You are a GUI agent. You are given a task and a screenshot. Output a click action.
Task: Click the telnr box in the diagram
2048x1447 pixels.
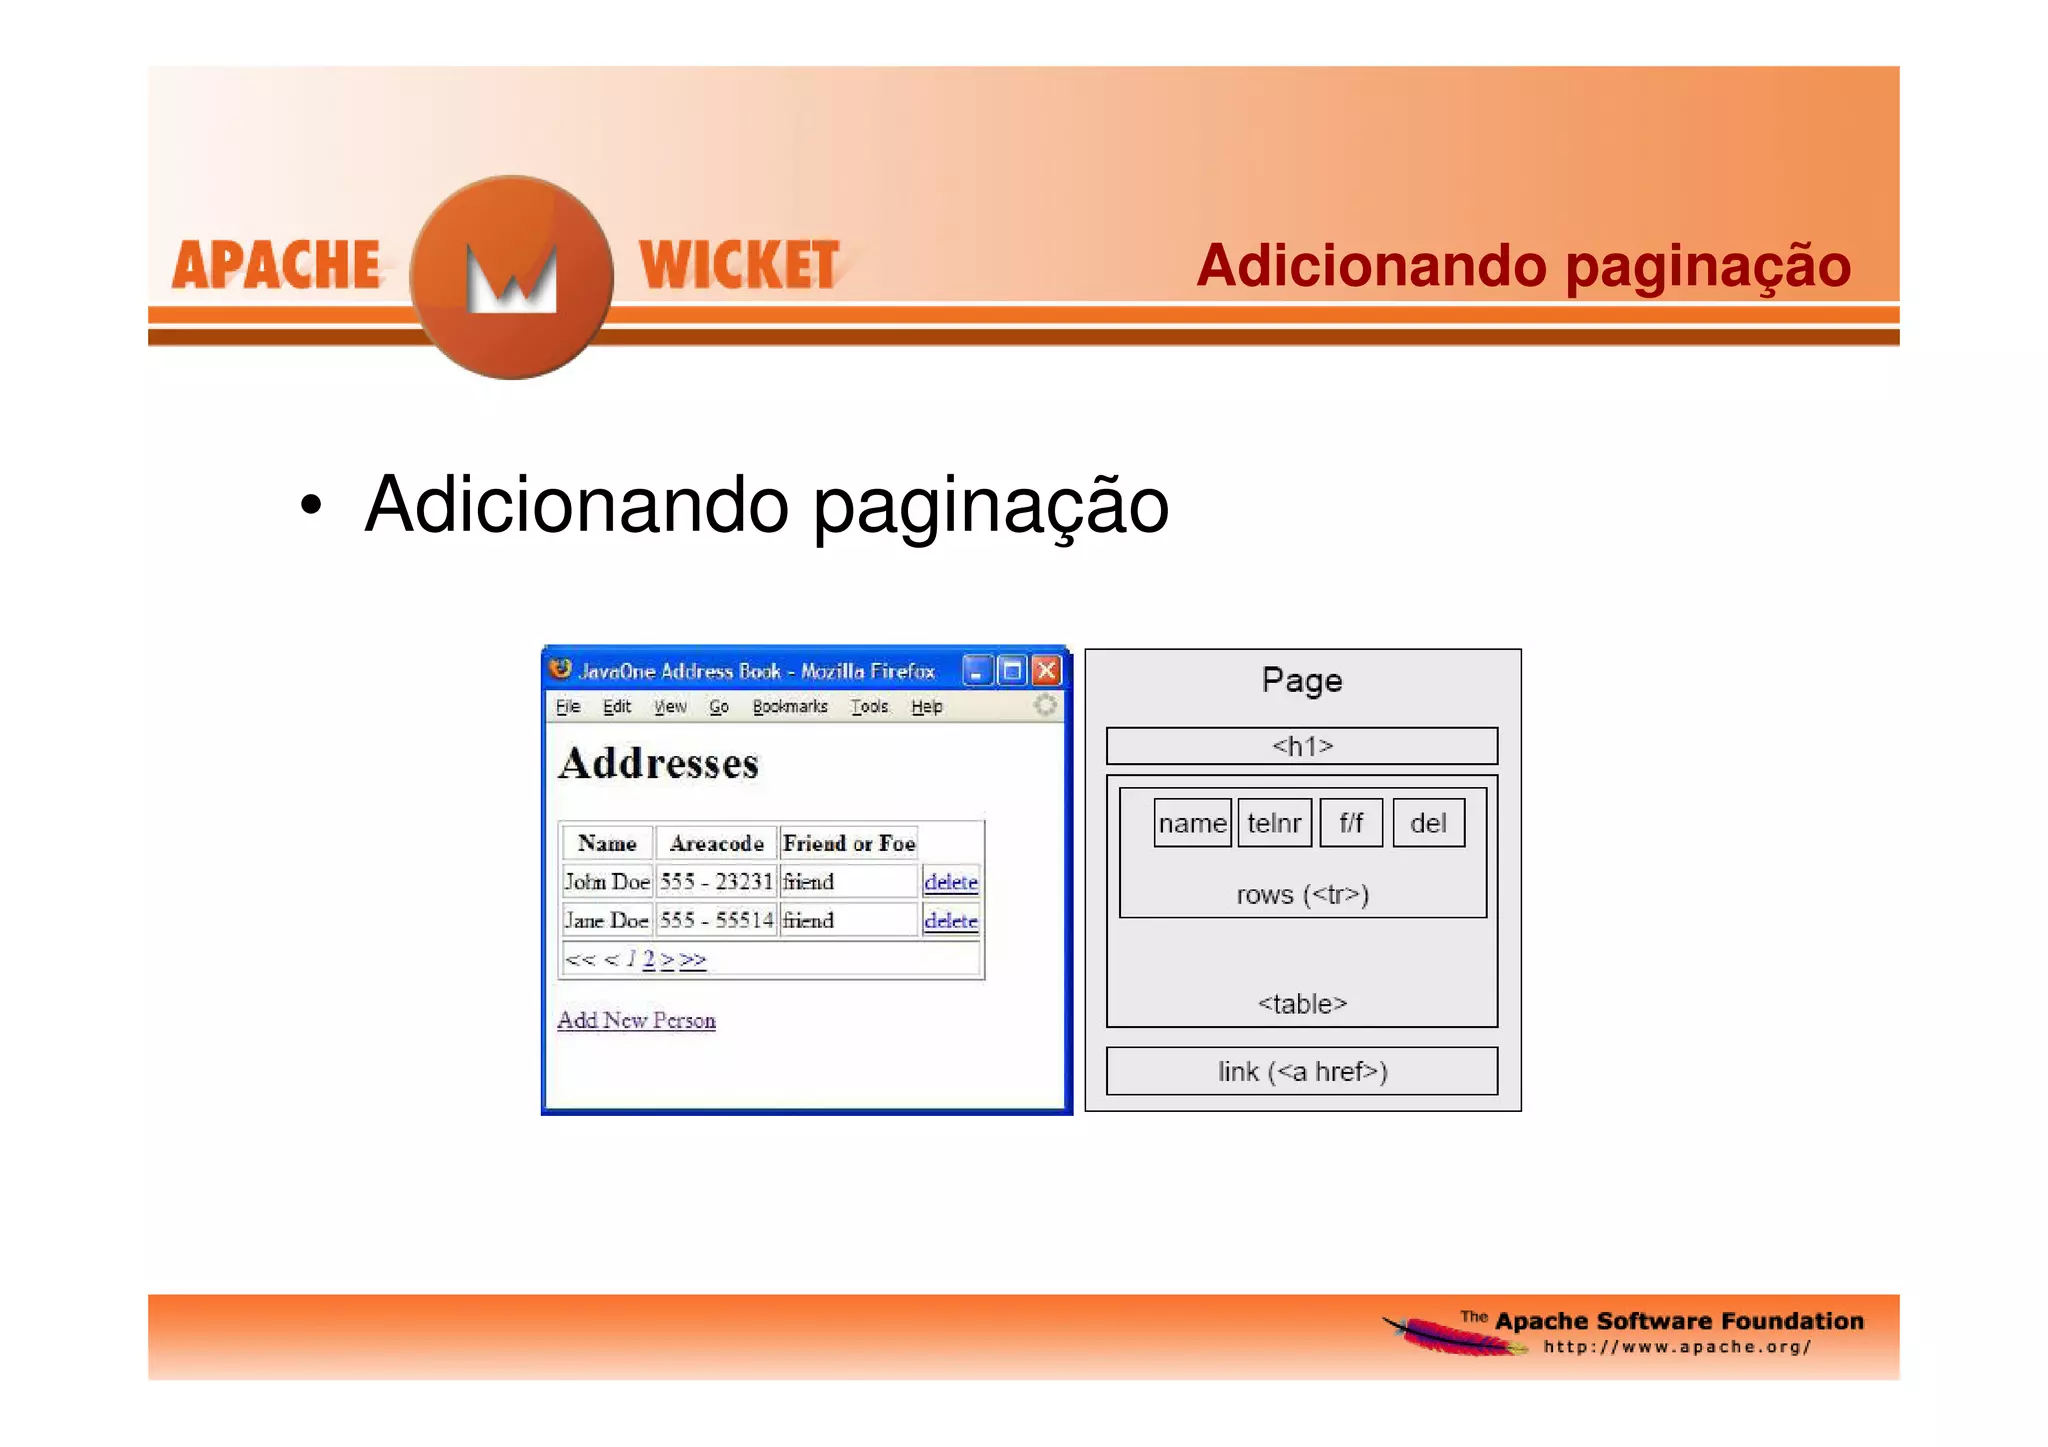(1275, 823)
